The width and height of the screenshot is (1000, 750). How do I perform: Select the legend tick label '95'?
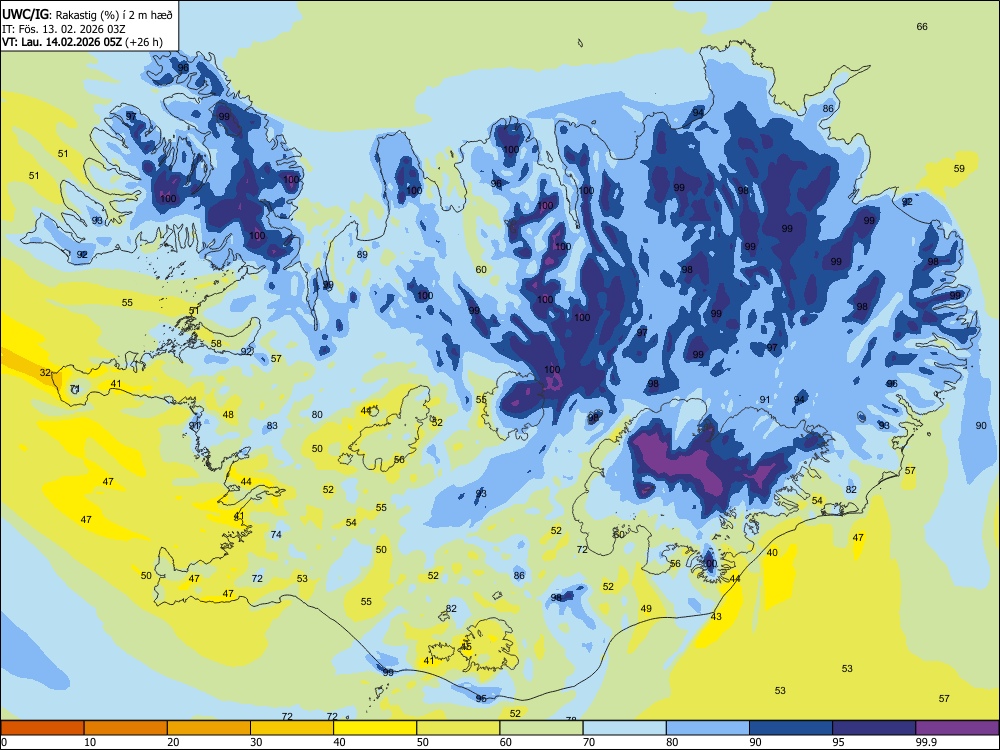(x=838, y=742)
